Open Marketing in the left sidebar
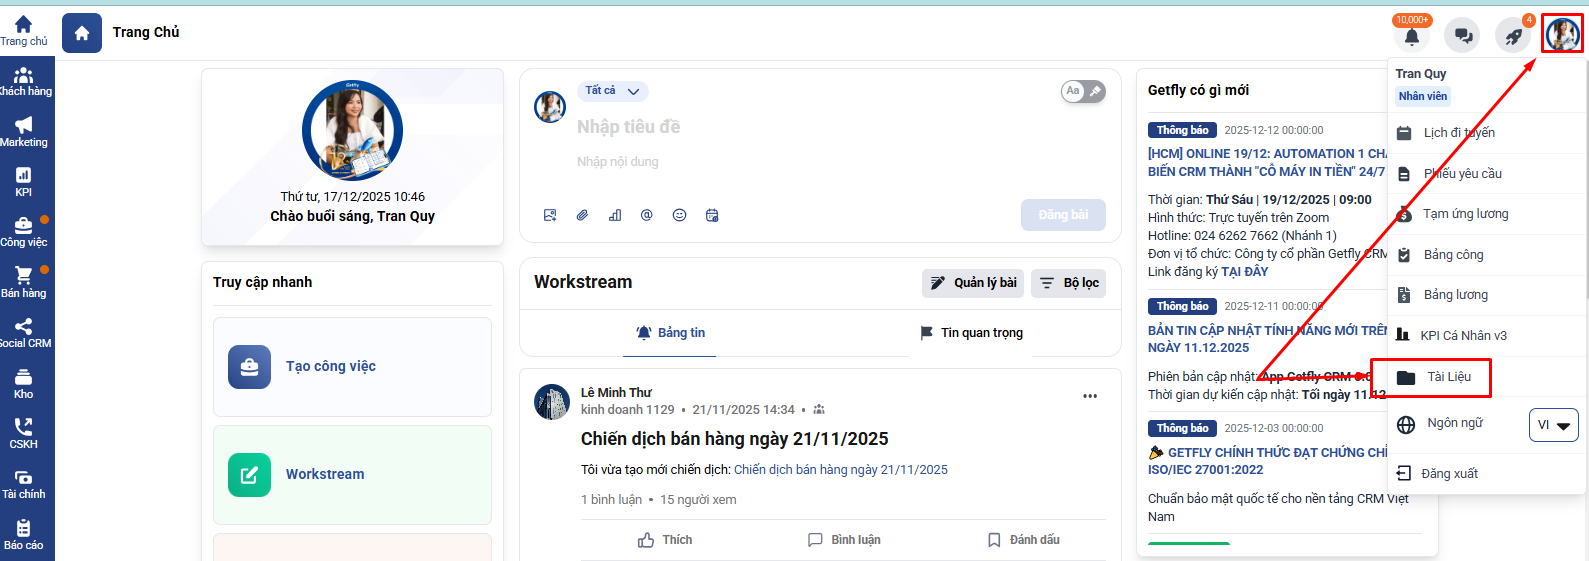The width and height of the screenshot is (1589, 561). 24,131
